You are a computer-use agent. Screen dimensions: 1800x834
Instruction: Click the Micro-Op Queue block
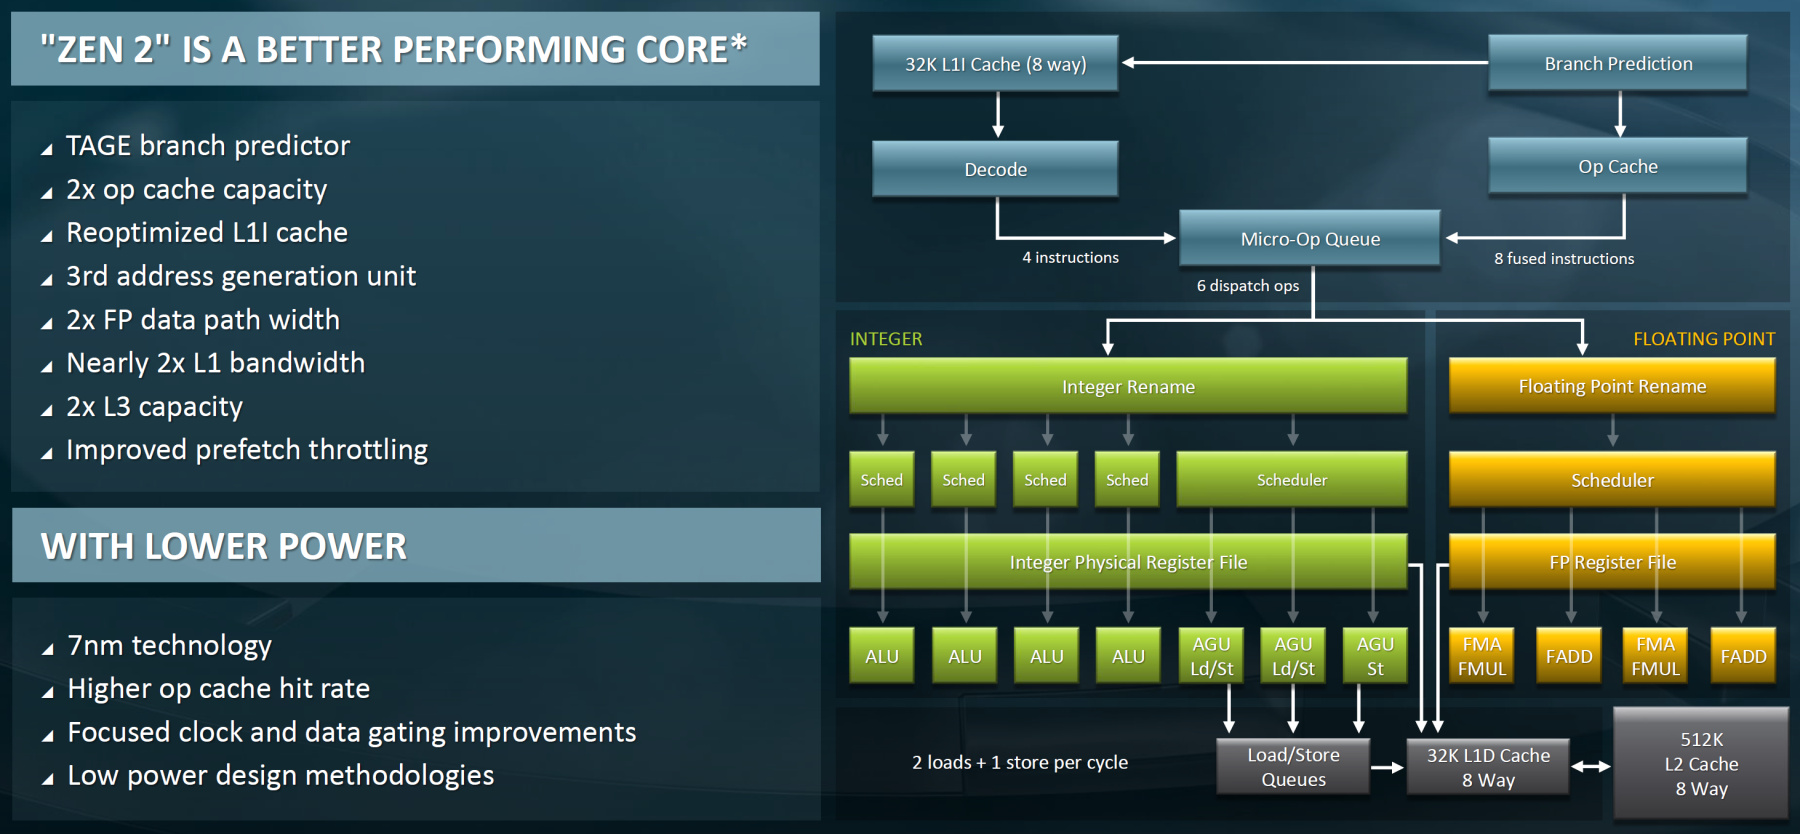tap(1310, 238)
